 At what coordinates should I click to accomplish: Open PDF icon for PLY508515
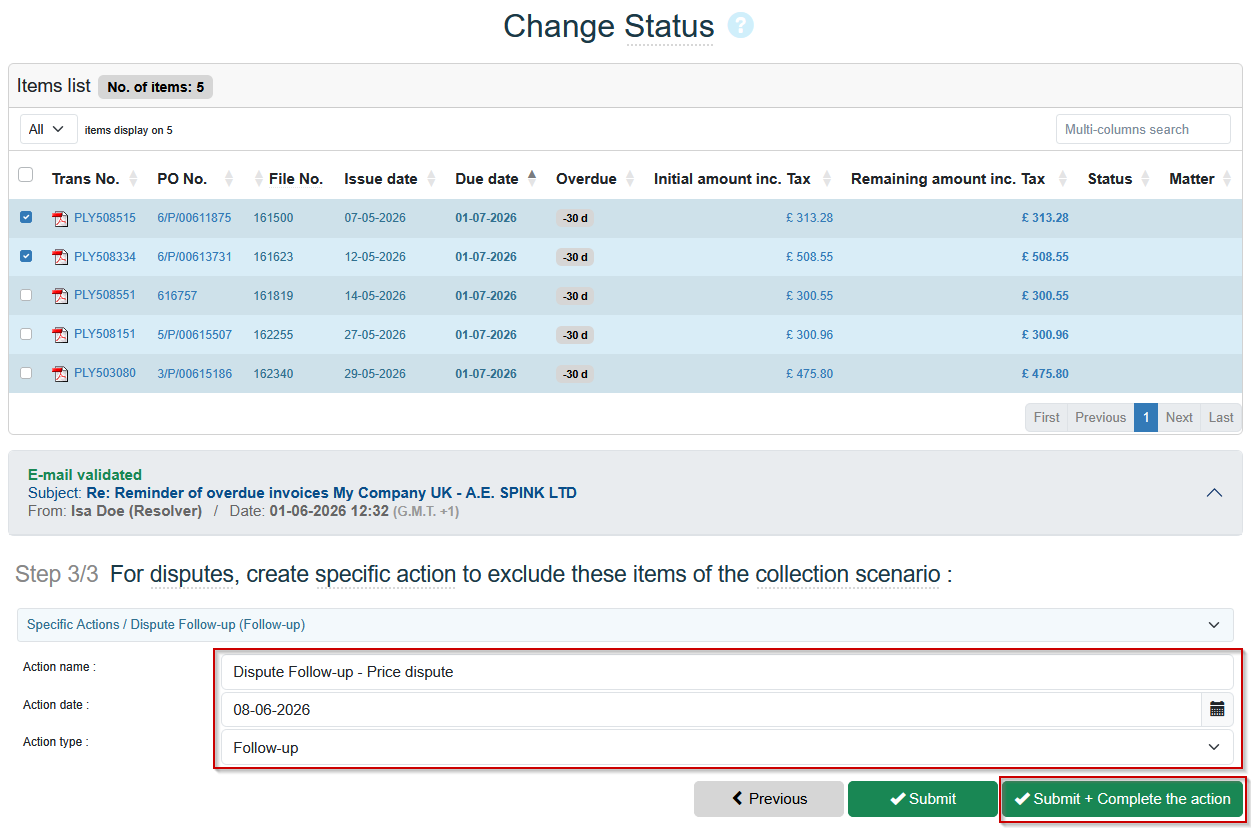[x=60, y=218]
